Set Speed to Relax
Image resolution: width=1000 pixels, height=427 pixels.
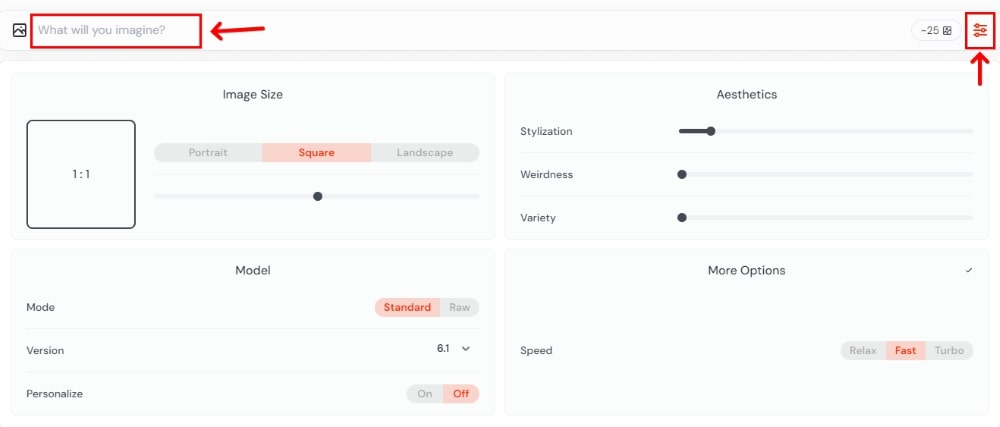[863, 350]
